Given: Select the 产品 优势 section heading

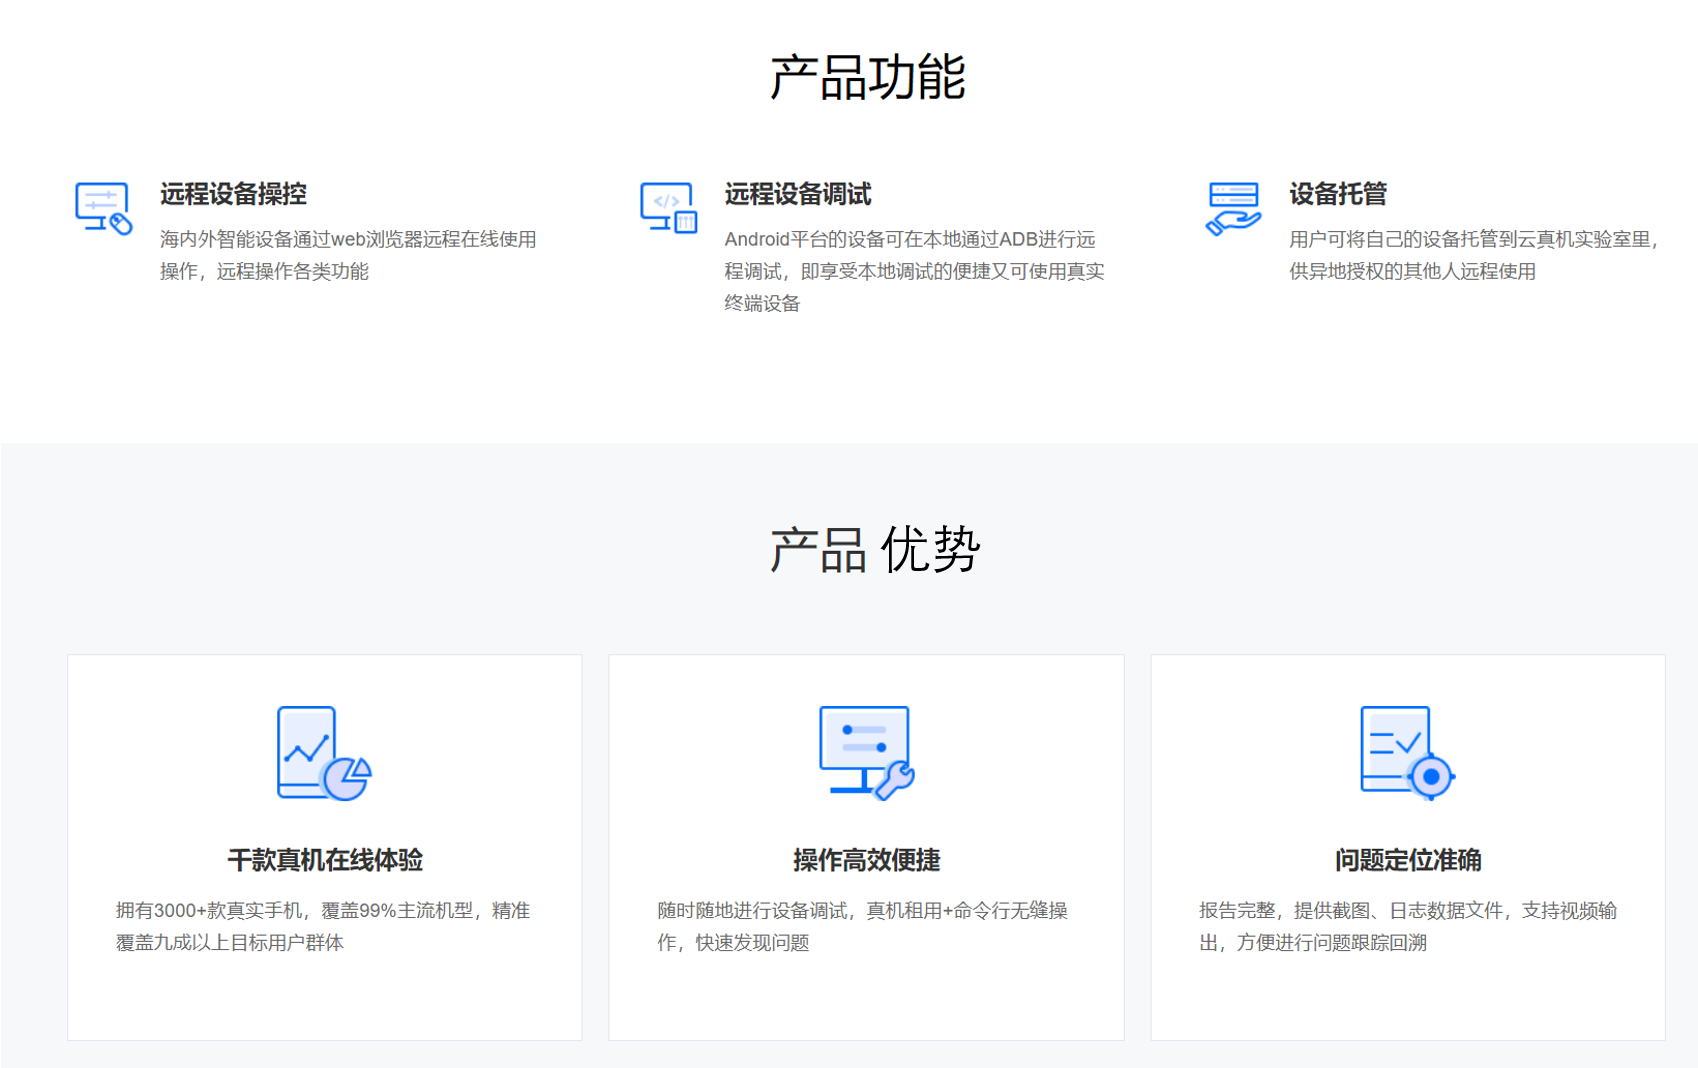Looking at the screenshot, I should point(874,550).
